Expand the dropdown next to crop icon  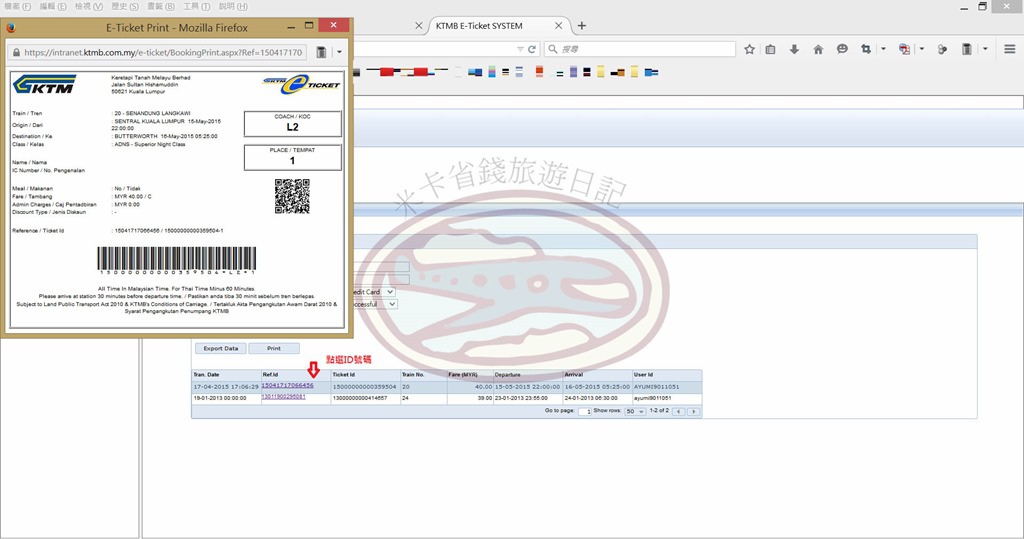coord(883,49)
